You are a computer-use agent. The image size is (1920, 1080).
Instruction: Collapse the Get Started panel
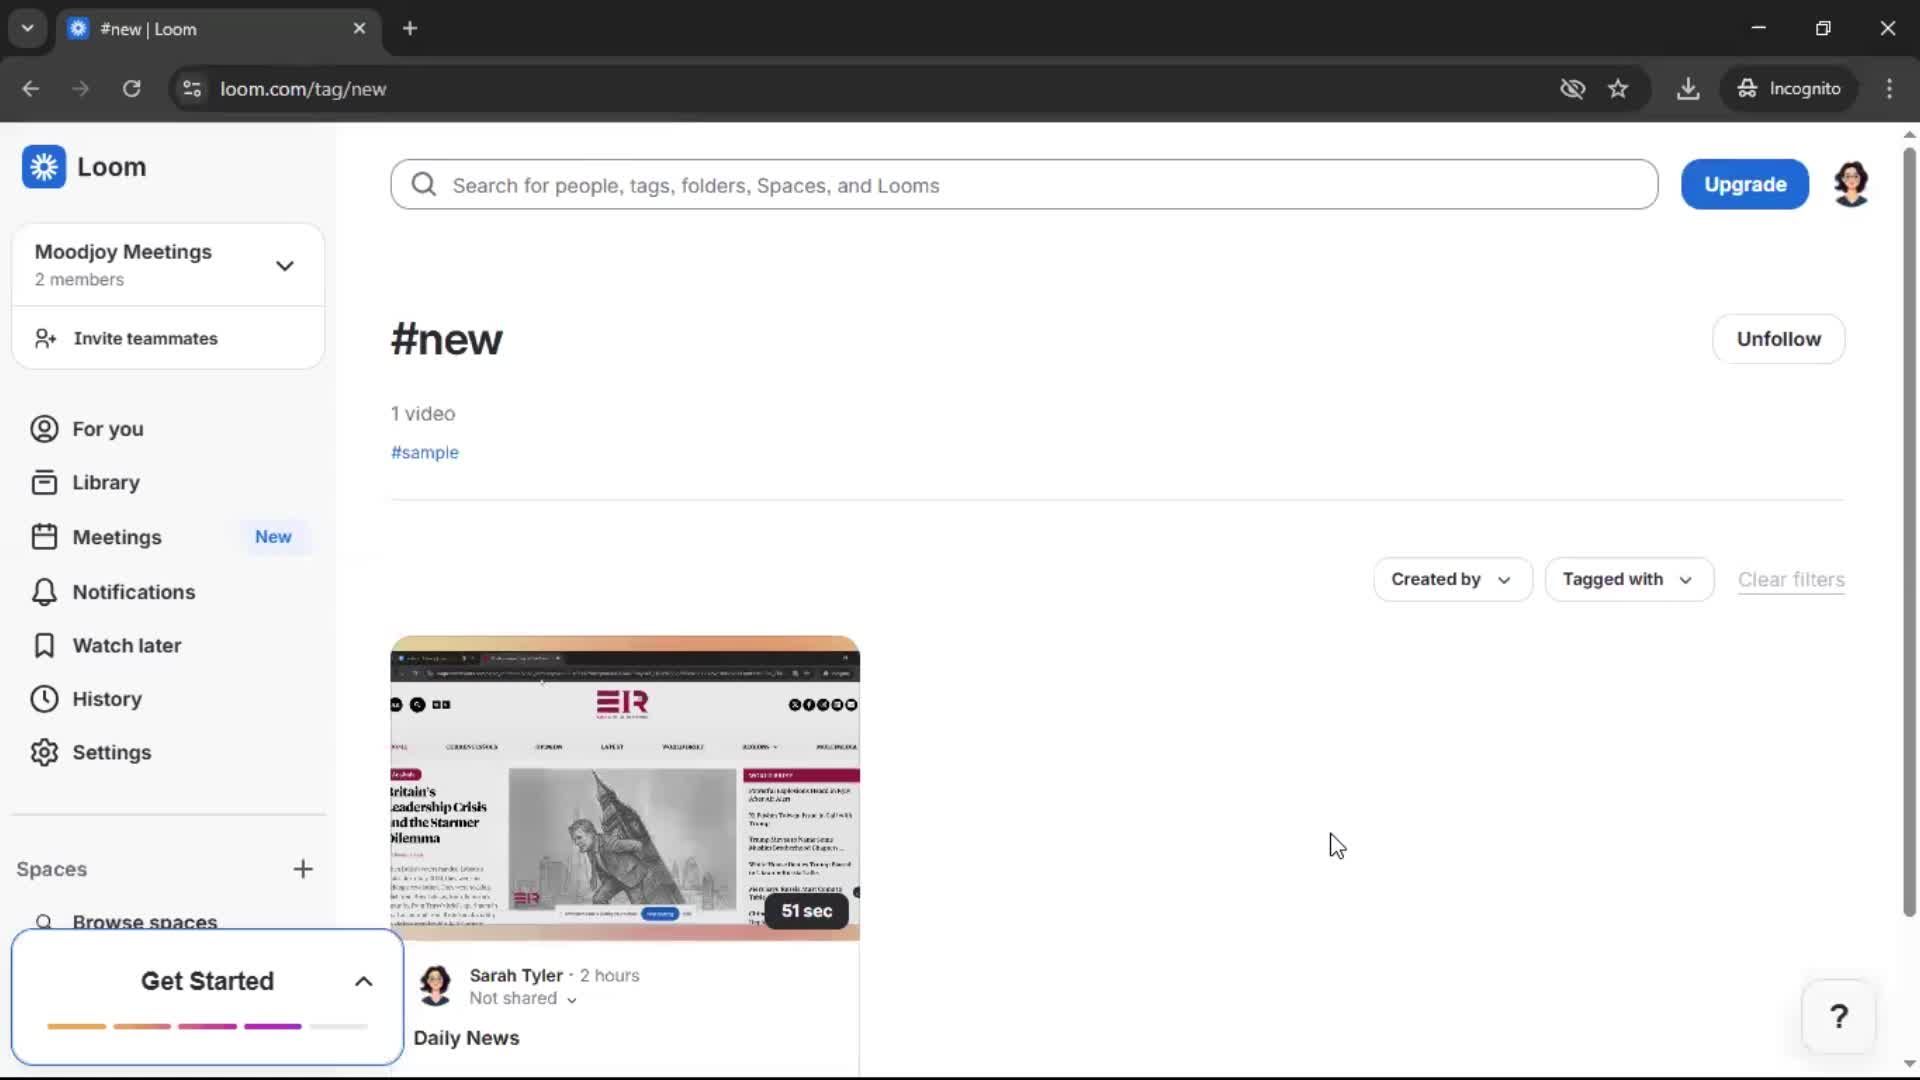(x=362, y=981)
